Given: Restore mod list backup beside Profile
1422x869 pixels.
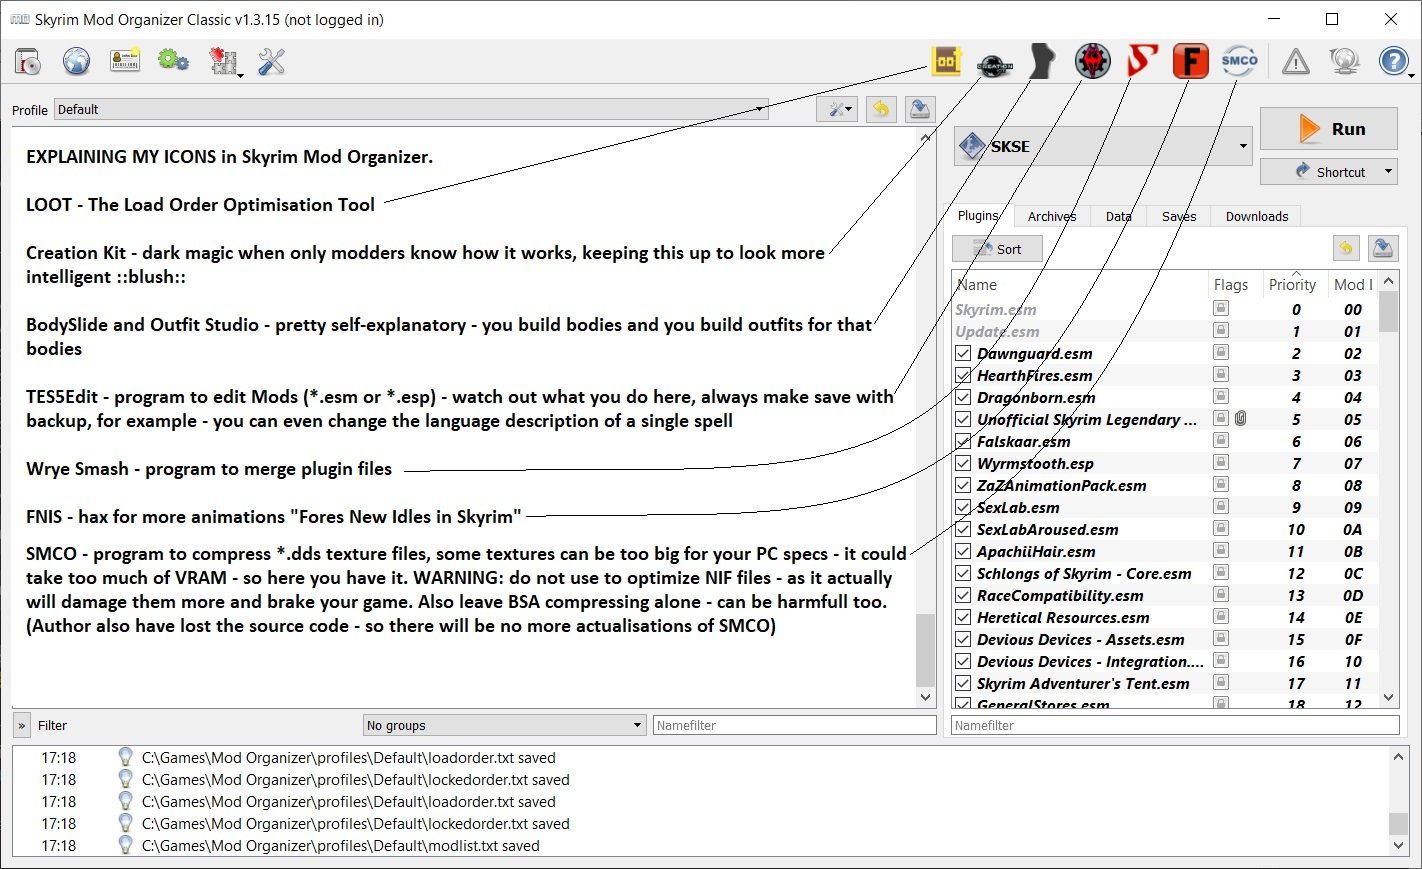Looking at the screenshot, I should (880, 109).
